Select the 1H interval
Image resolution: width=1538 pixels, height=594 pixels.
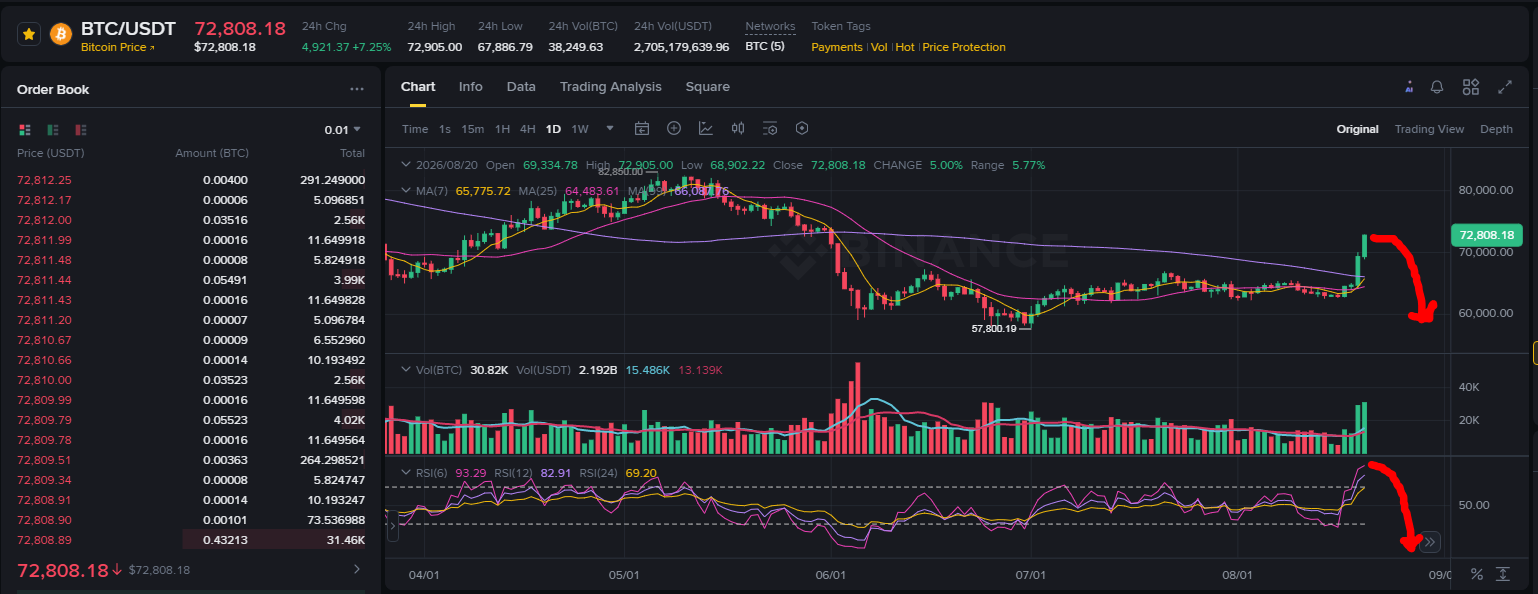click(x=503, y=129)
